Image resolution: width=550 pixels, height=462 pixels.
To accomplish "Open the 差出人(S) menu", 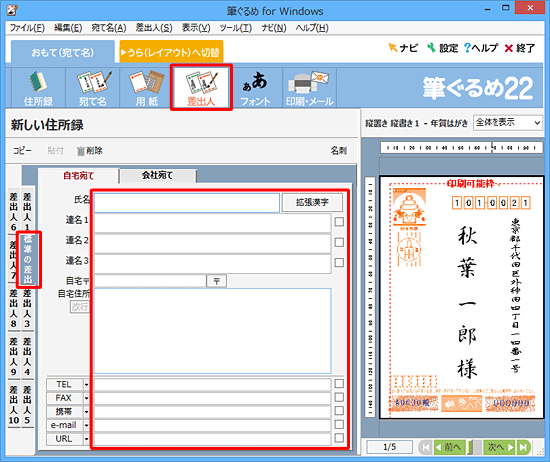I will [154, 28].
